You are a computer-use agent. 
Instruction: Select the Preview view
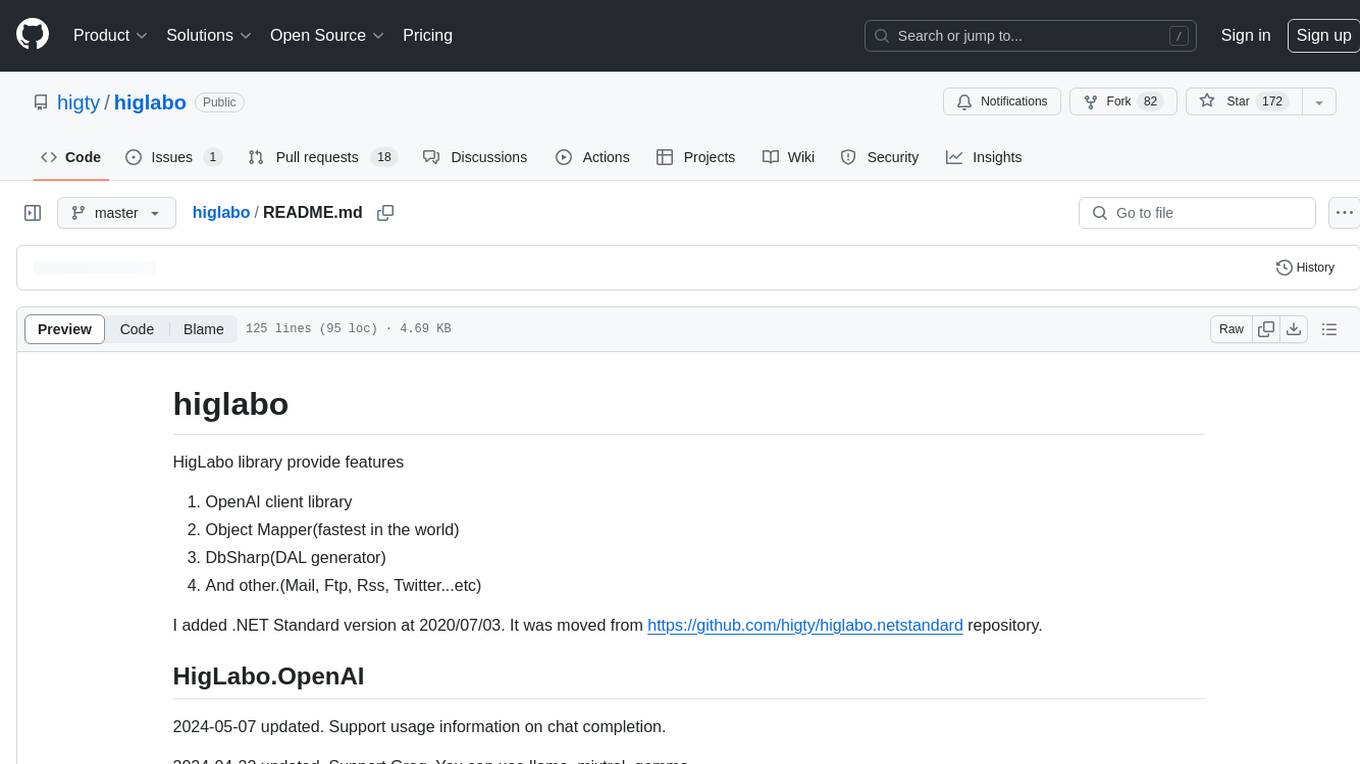click(65, 329)
